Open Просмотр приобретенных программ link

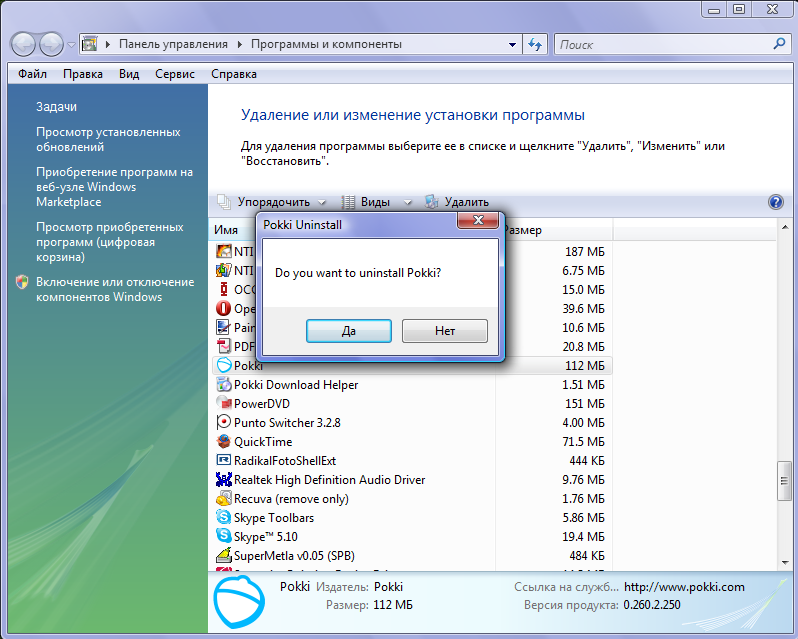click(109, 242)
